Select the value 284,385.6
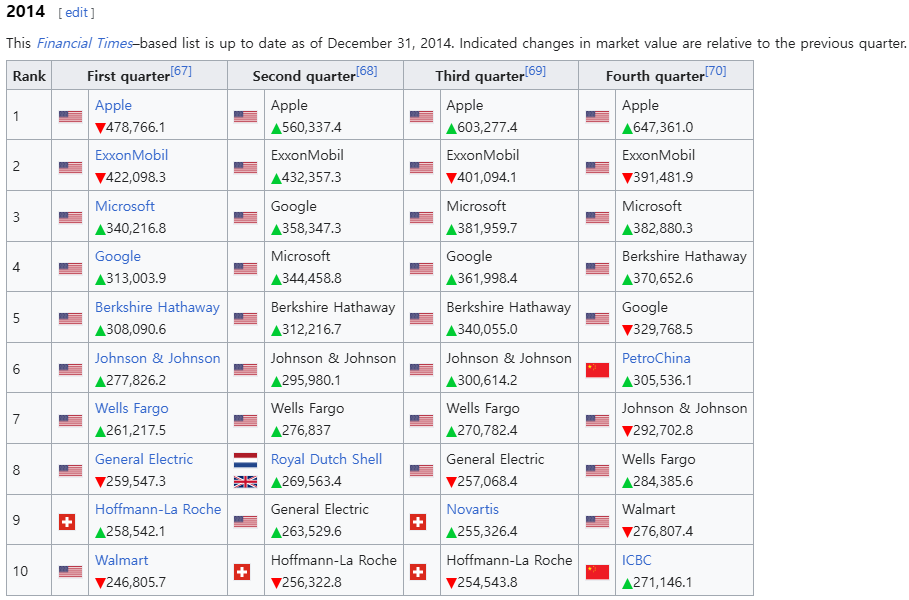 coord(663,481)
